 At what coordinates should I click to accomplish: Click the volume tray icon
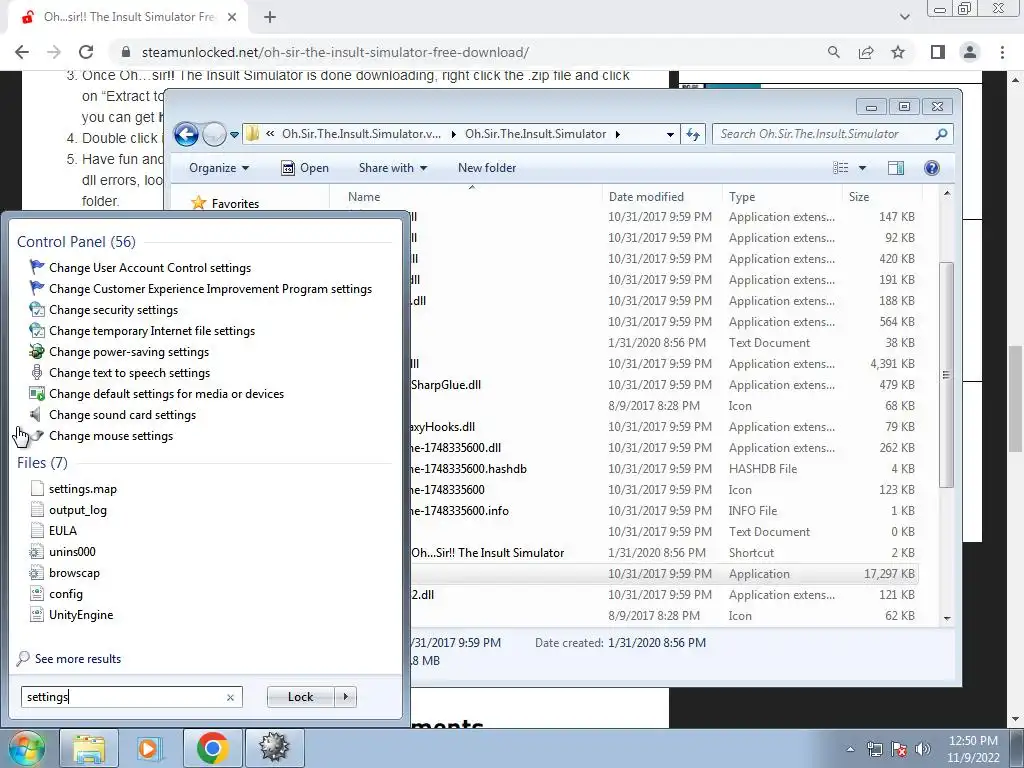[x=923, y=749]
